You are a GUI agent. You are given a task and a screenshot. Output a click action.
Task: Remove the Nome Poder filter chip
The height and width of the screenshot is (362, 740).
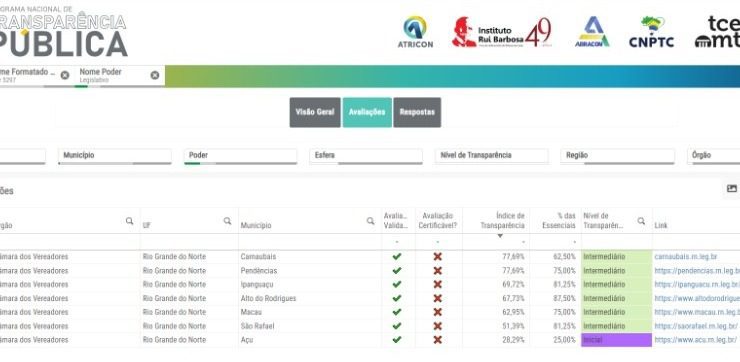[155, 75]
